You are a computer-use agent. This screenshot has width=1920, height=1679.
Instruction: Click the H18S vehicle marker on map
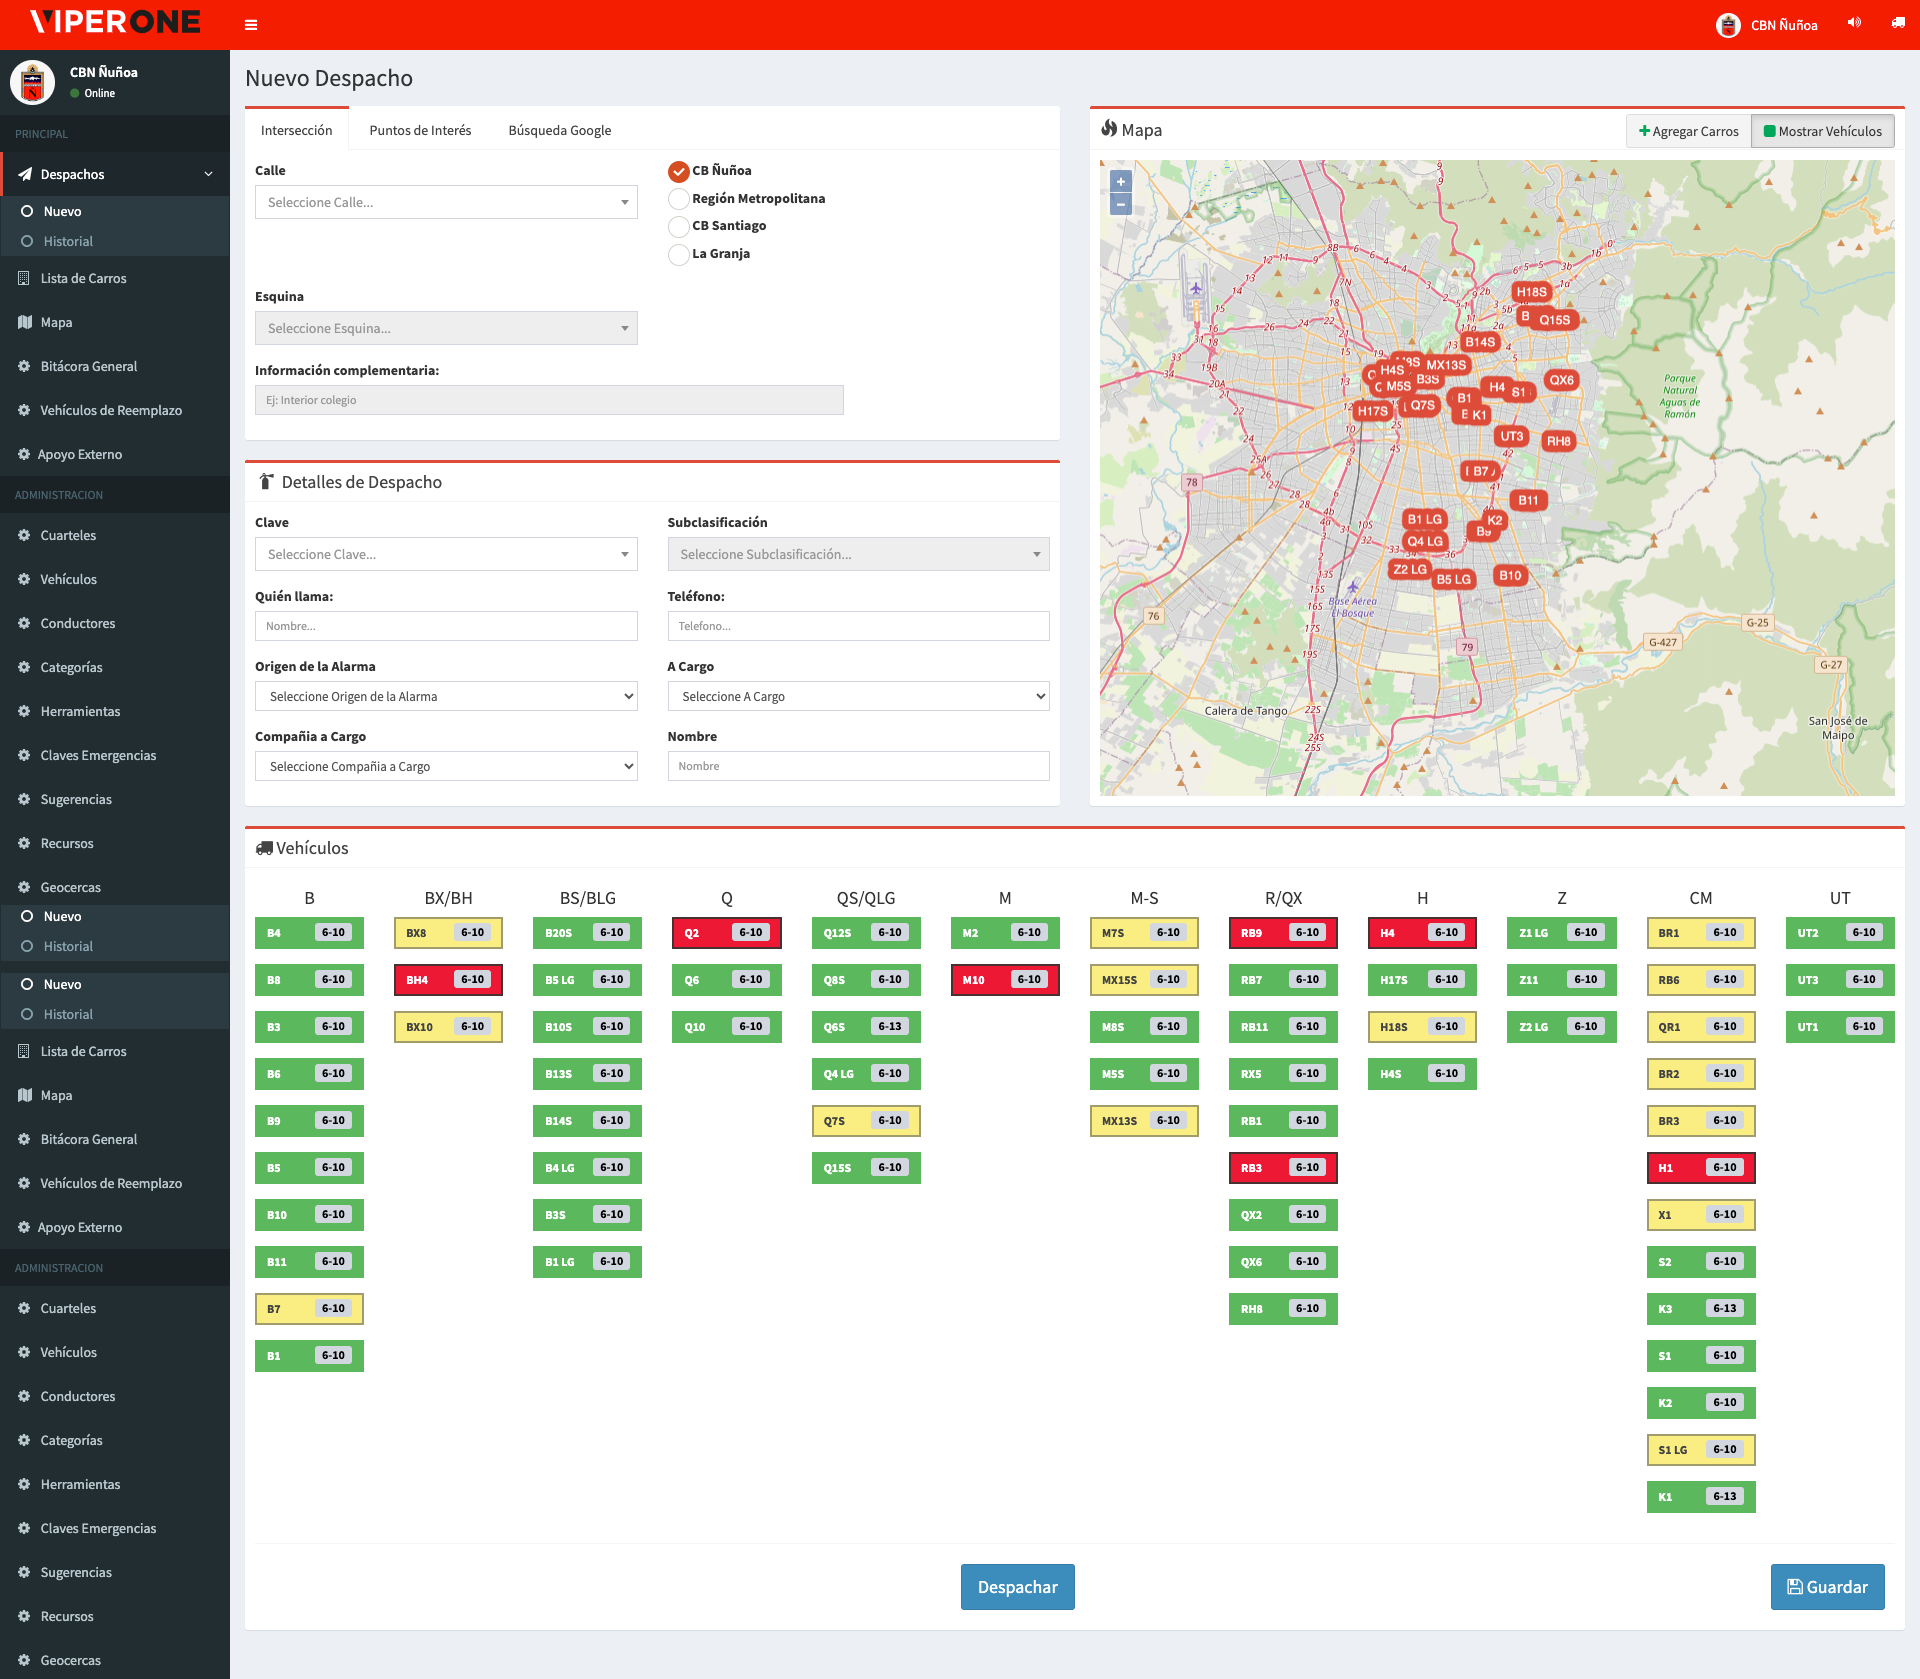click(1531, 292)
